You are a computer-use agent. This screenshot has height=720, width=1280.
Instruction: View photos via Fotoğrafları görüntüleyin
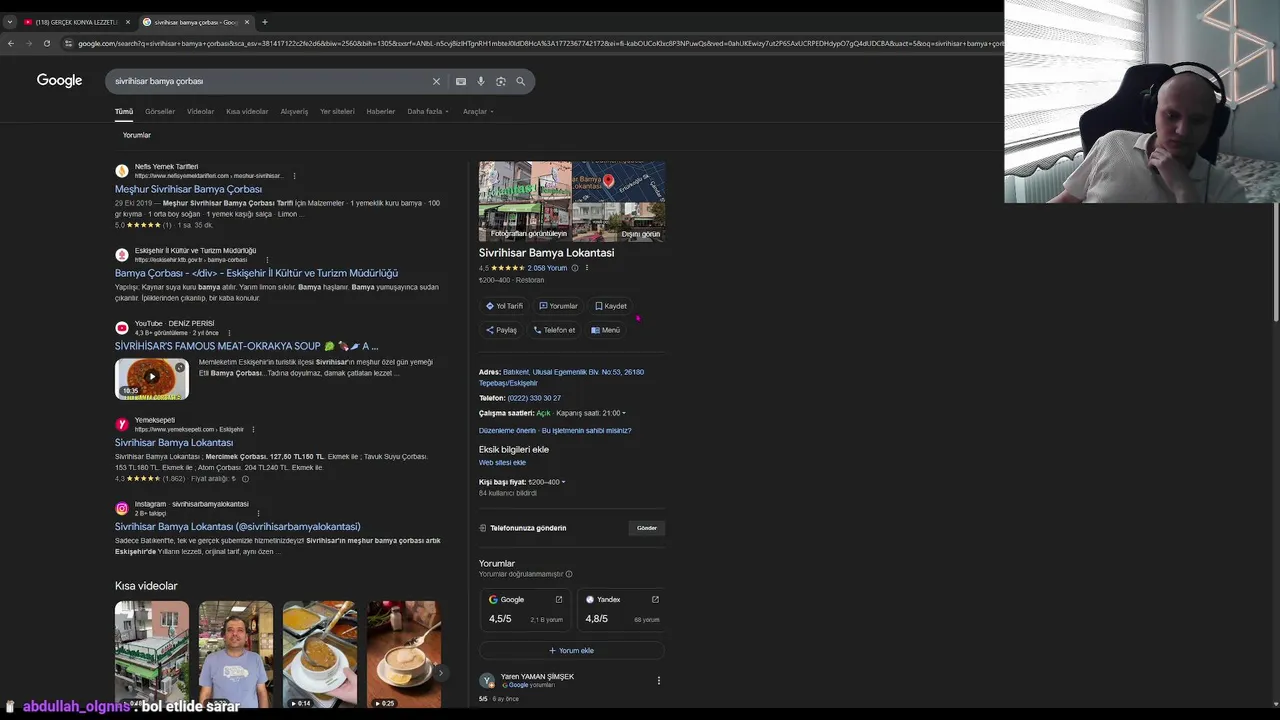coord(525,201)
